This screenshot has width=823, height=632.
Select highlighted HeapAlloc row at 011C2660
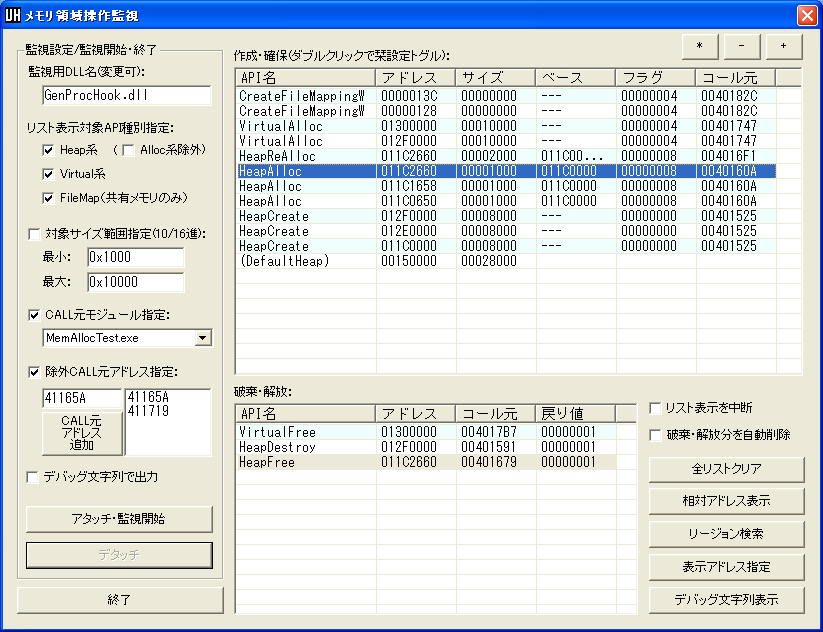click(506, 171)
